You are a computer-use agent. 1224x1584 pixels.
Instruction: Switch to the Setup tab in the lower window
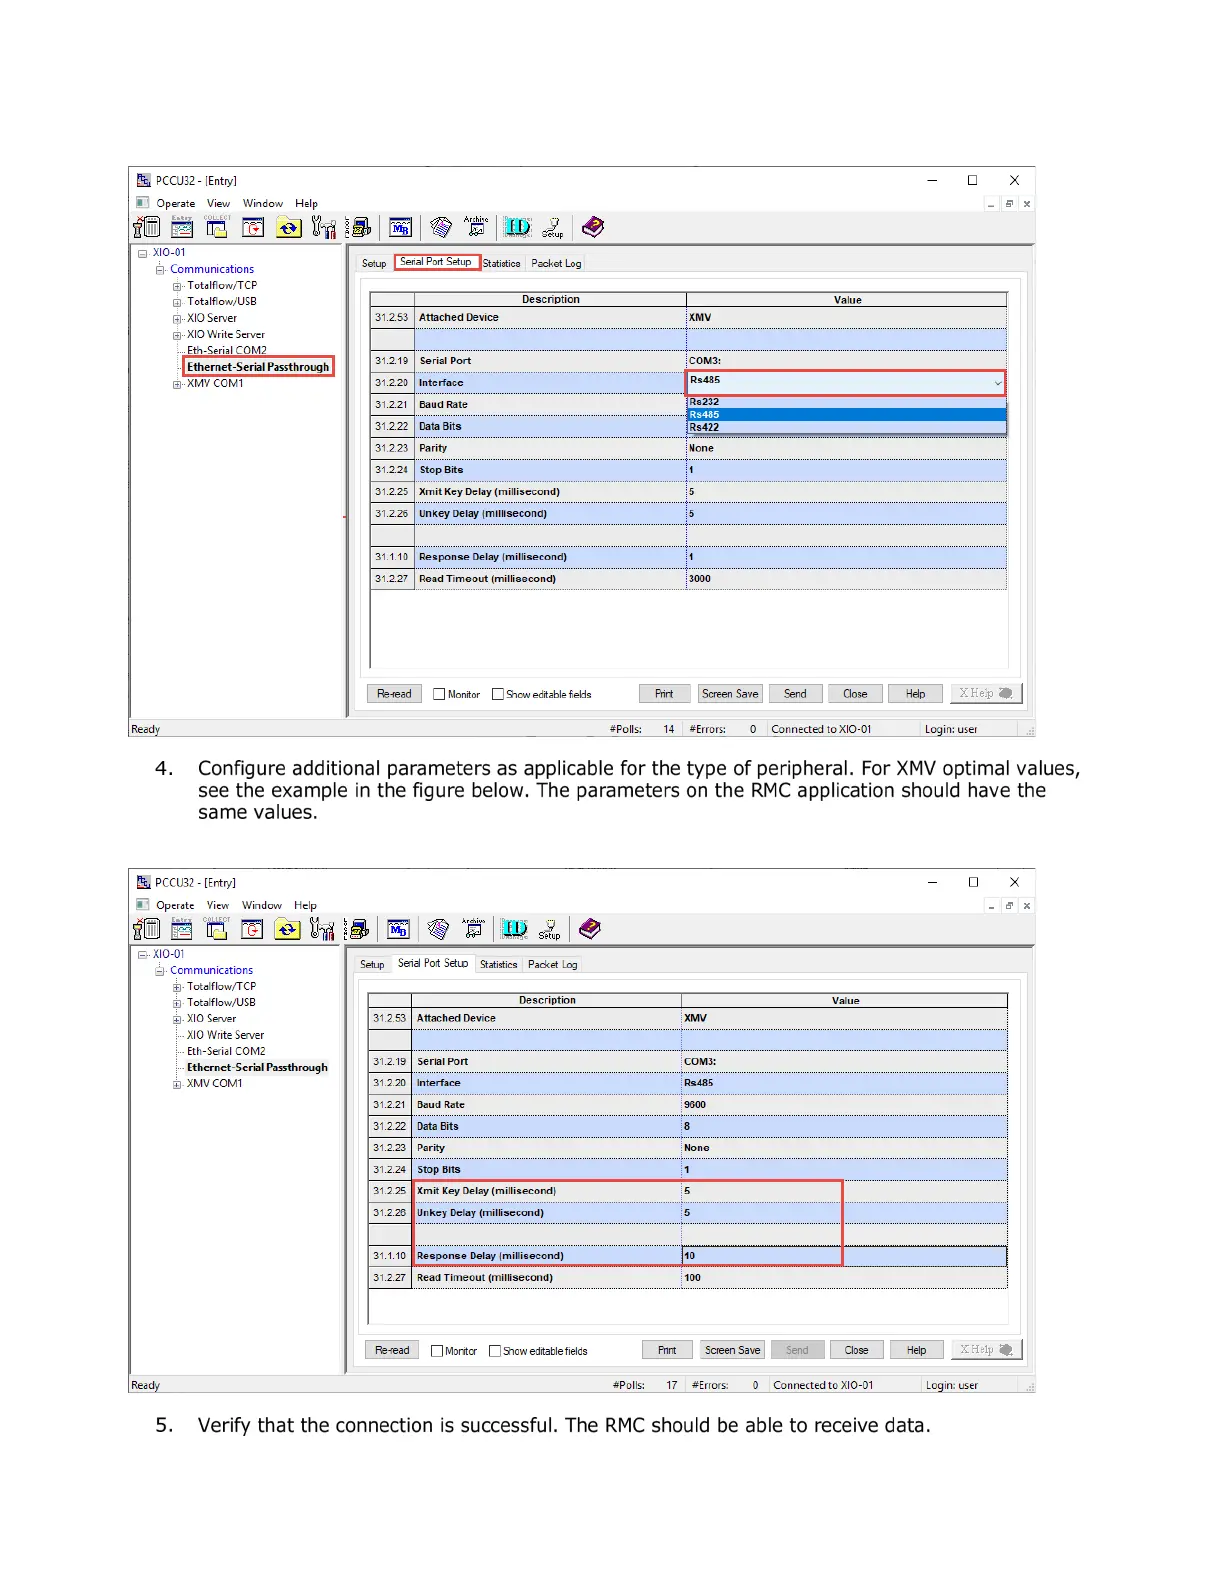coord(372,964)
